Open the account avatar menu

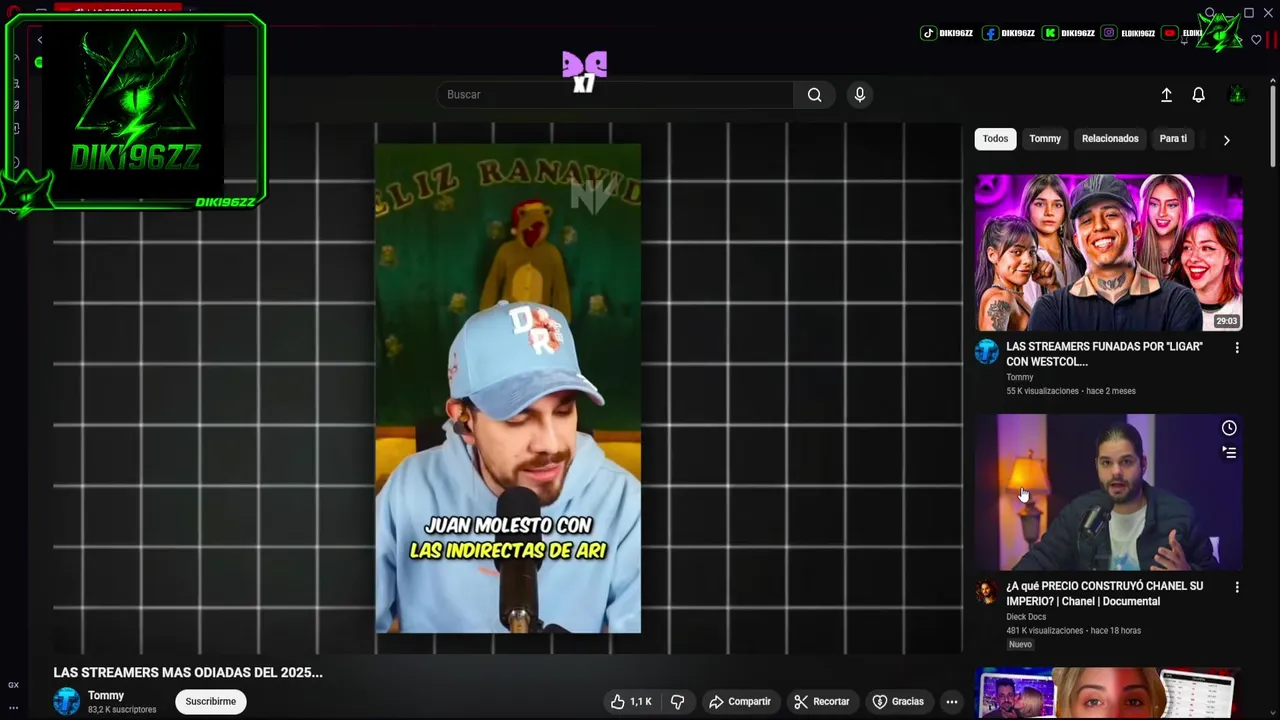pos(1237,95)
